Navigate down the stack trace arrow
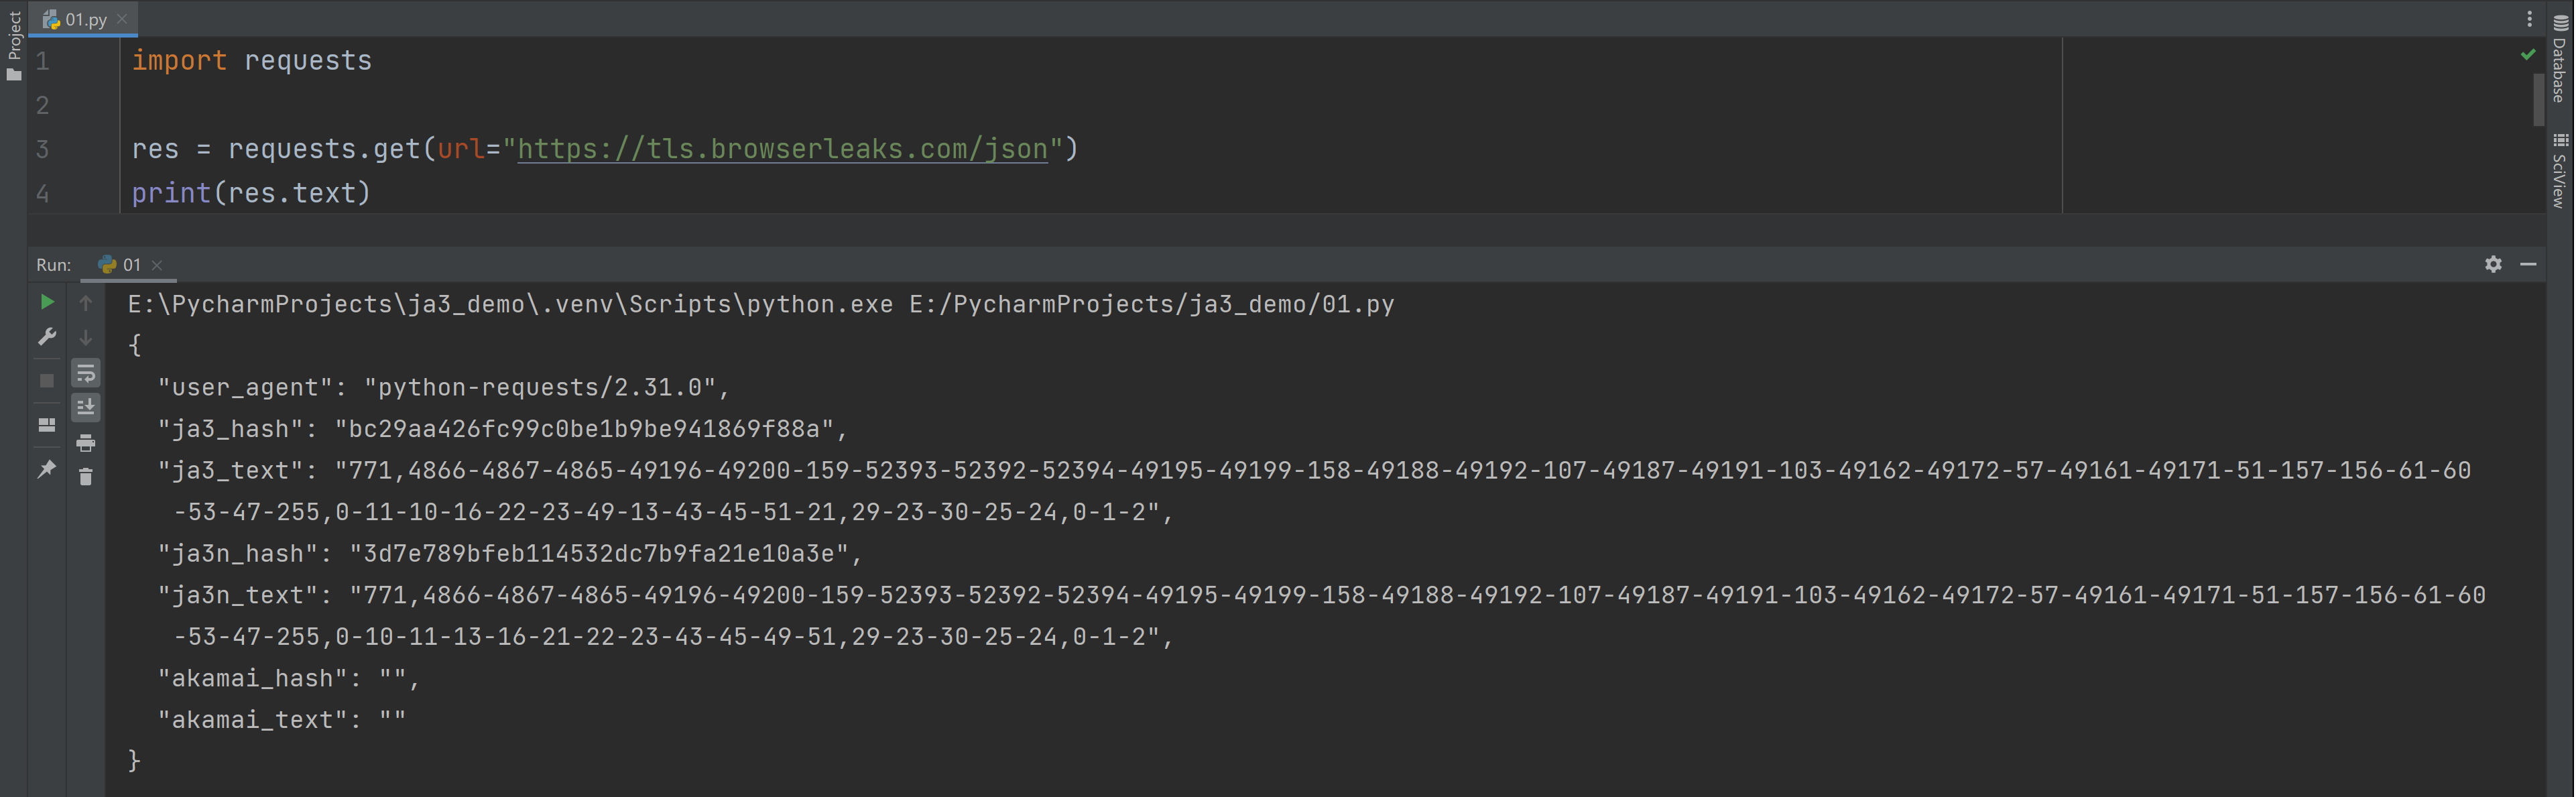 pyautogui.click(x=86, y=337)
